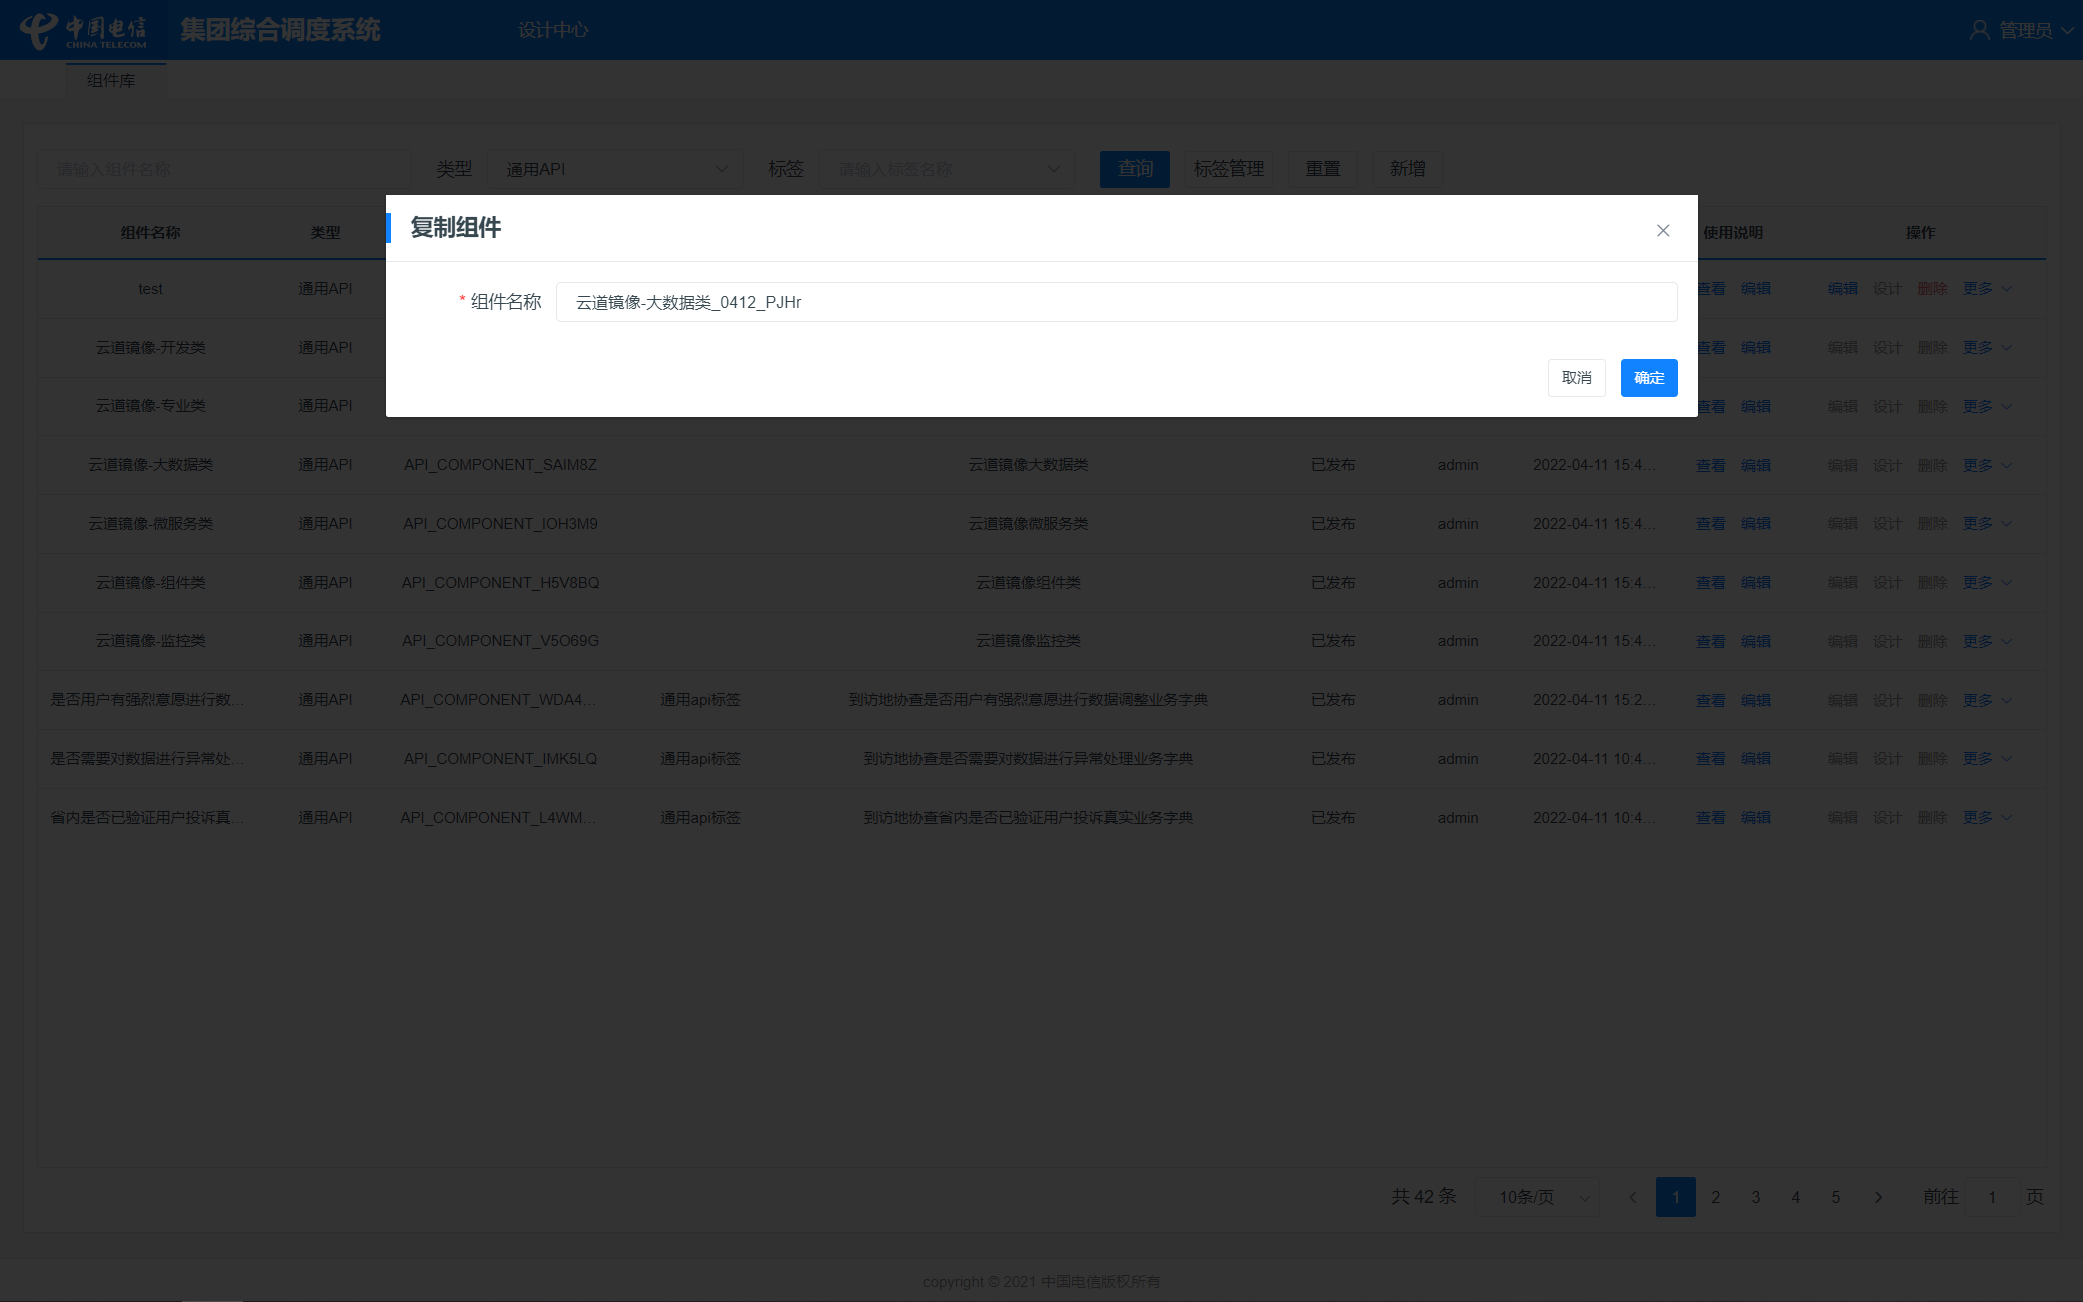Click the 确定 confirm button
The height and width of the screenshot is (1302, 2083).
1648,378
